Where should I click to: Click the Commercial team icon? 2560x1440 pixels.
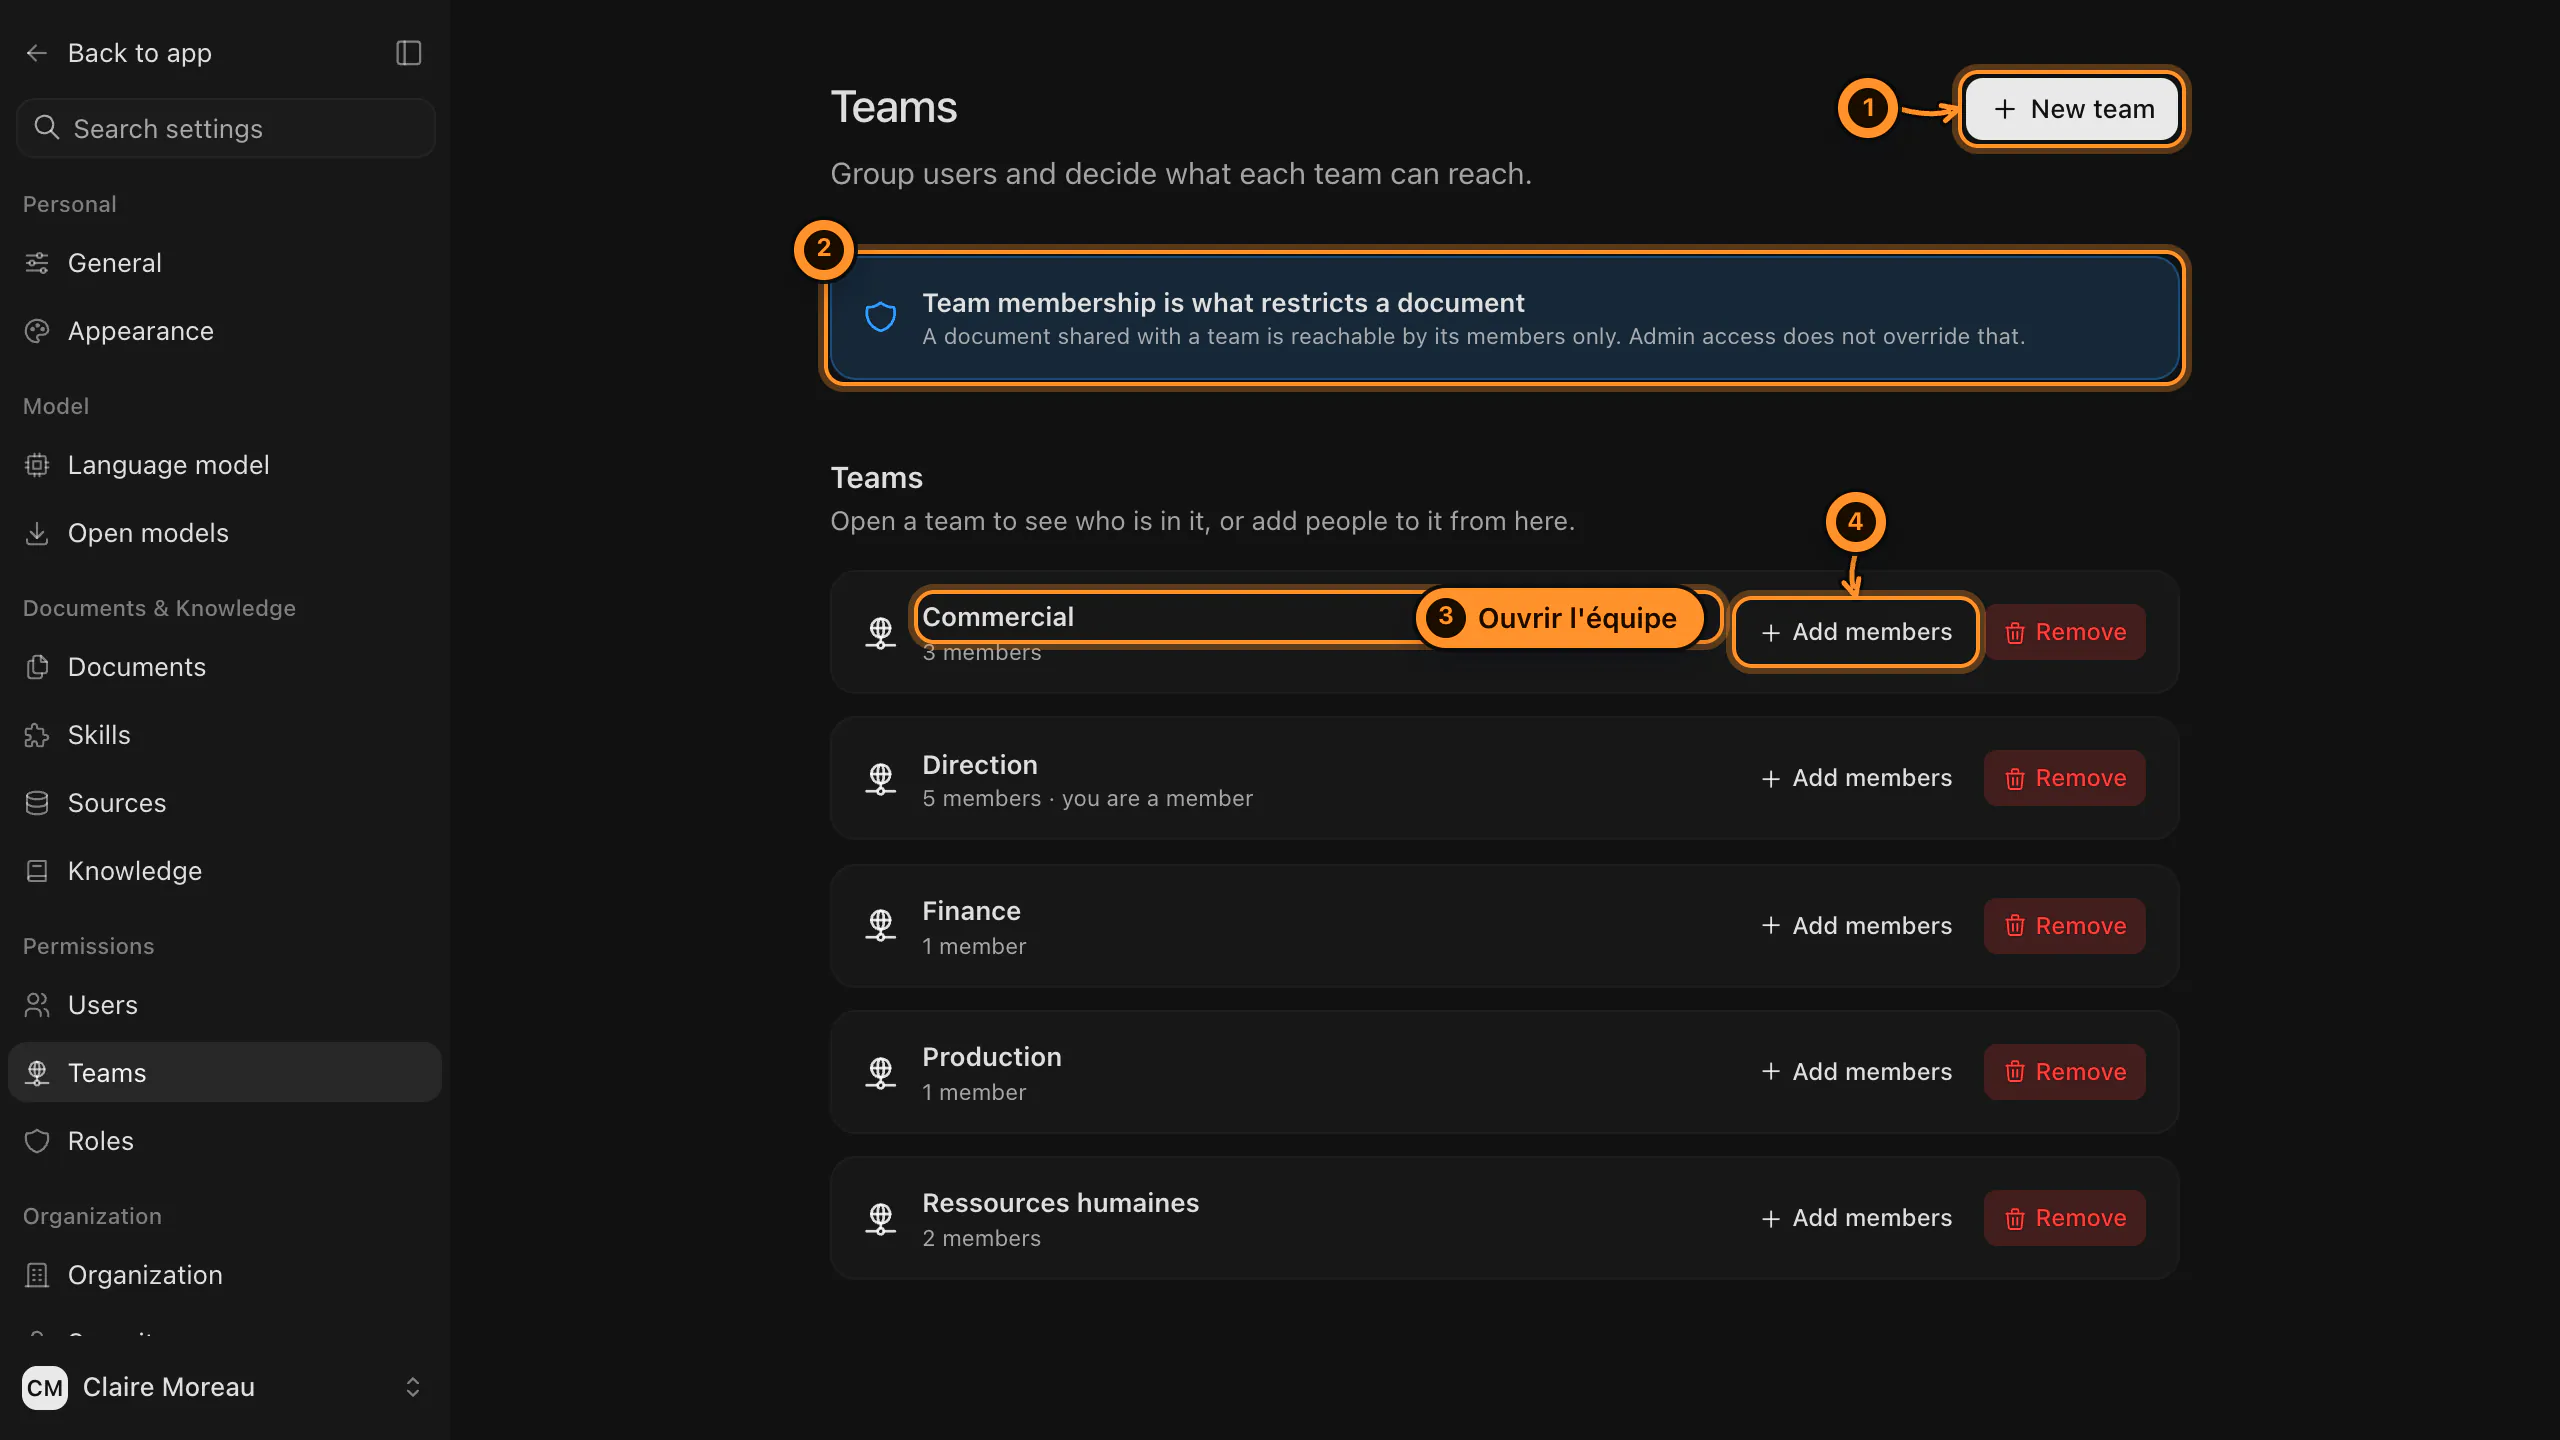click(x=880, y=633)
